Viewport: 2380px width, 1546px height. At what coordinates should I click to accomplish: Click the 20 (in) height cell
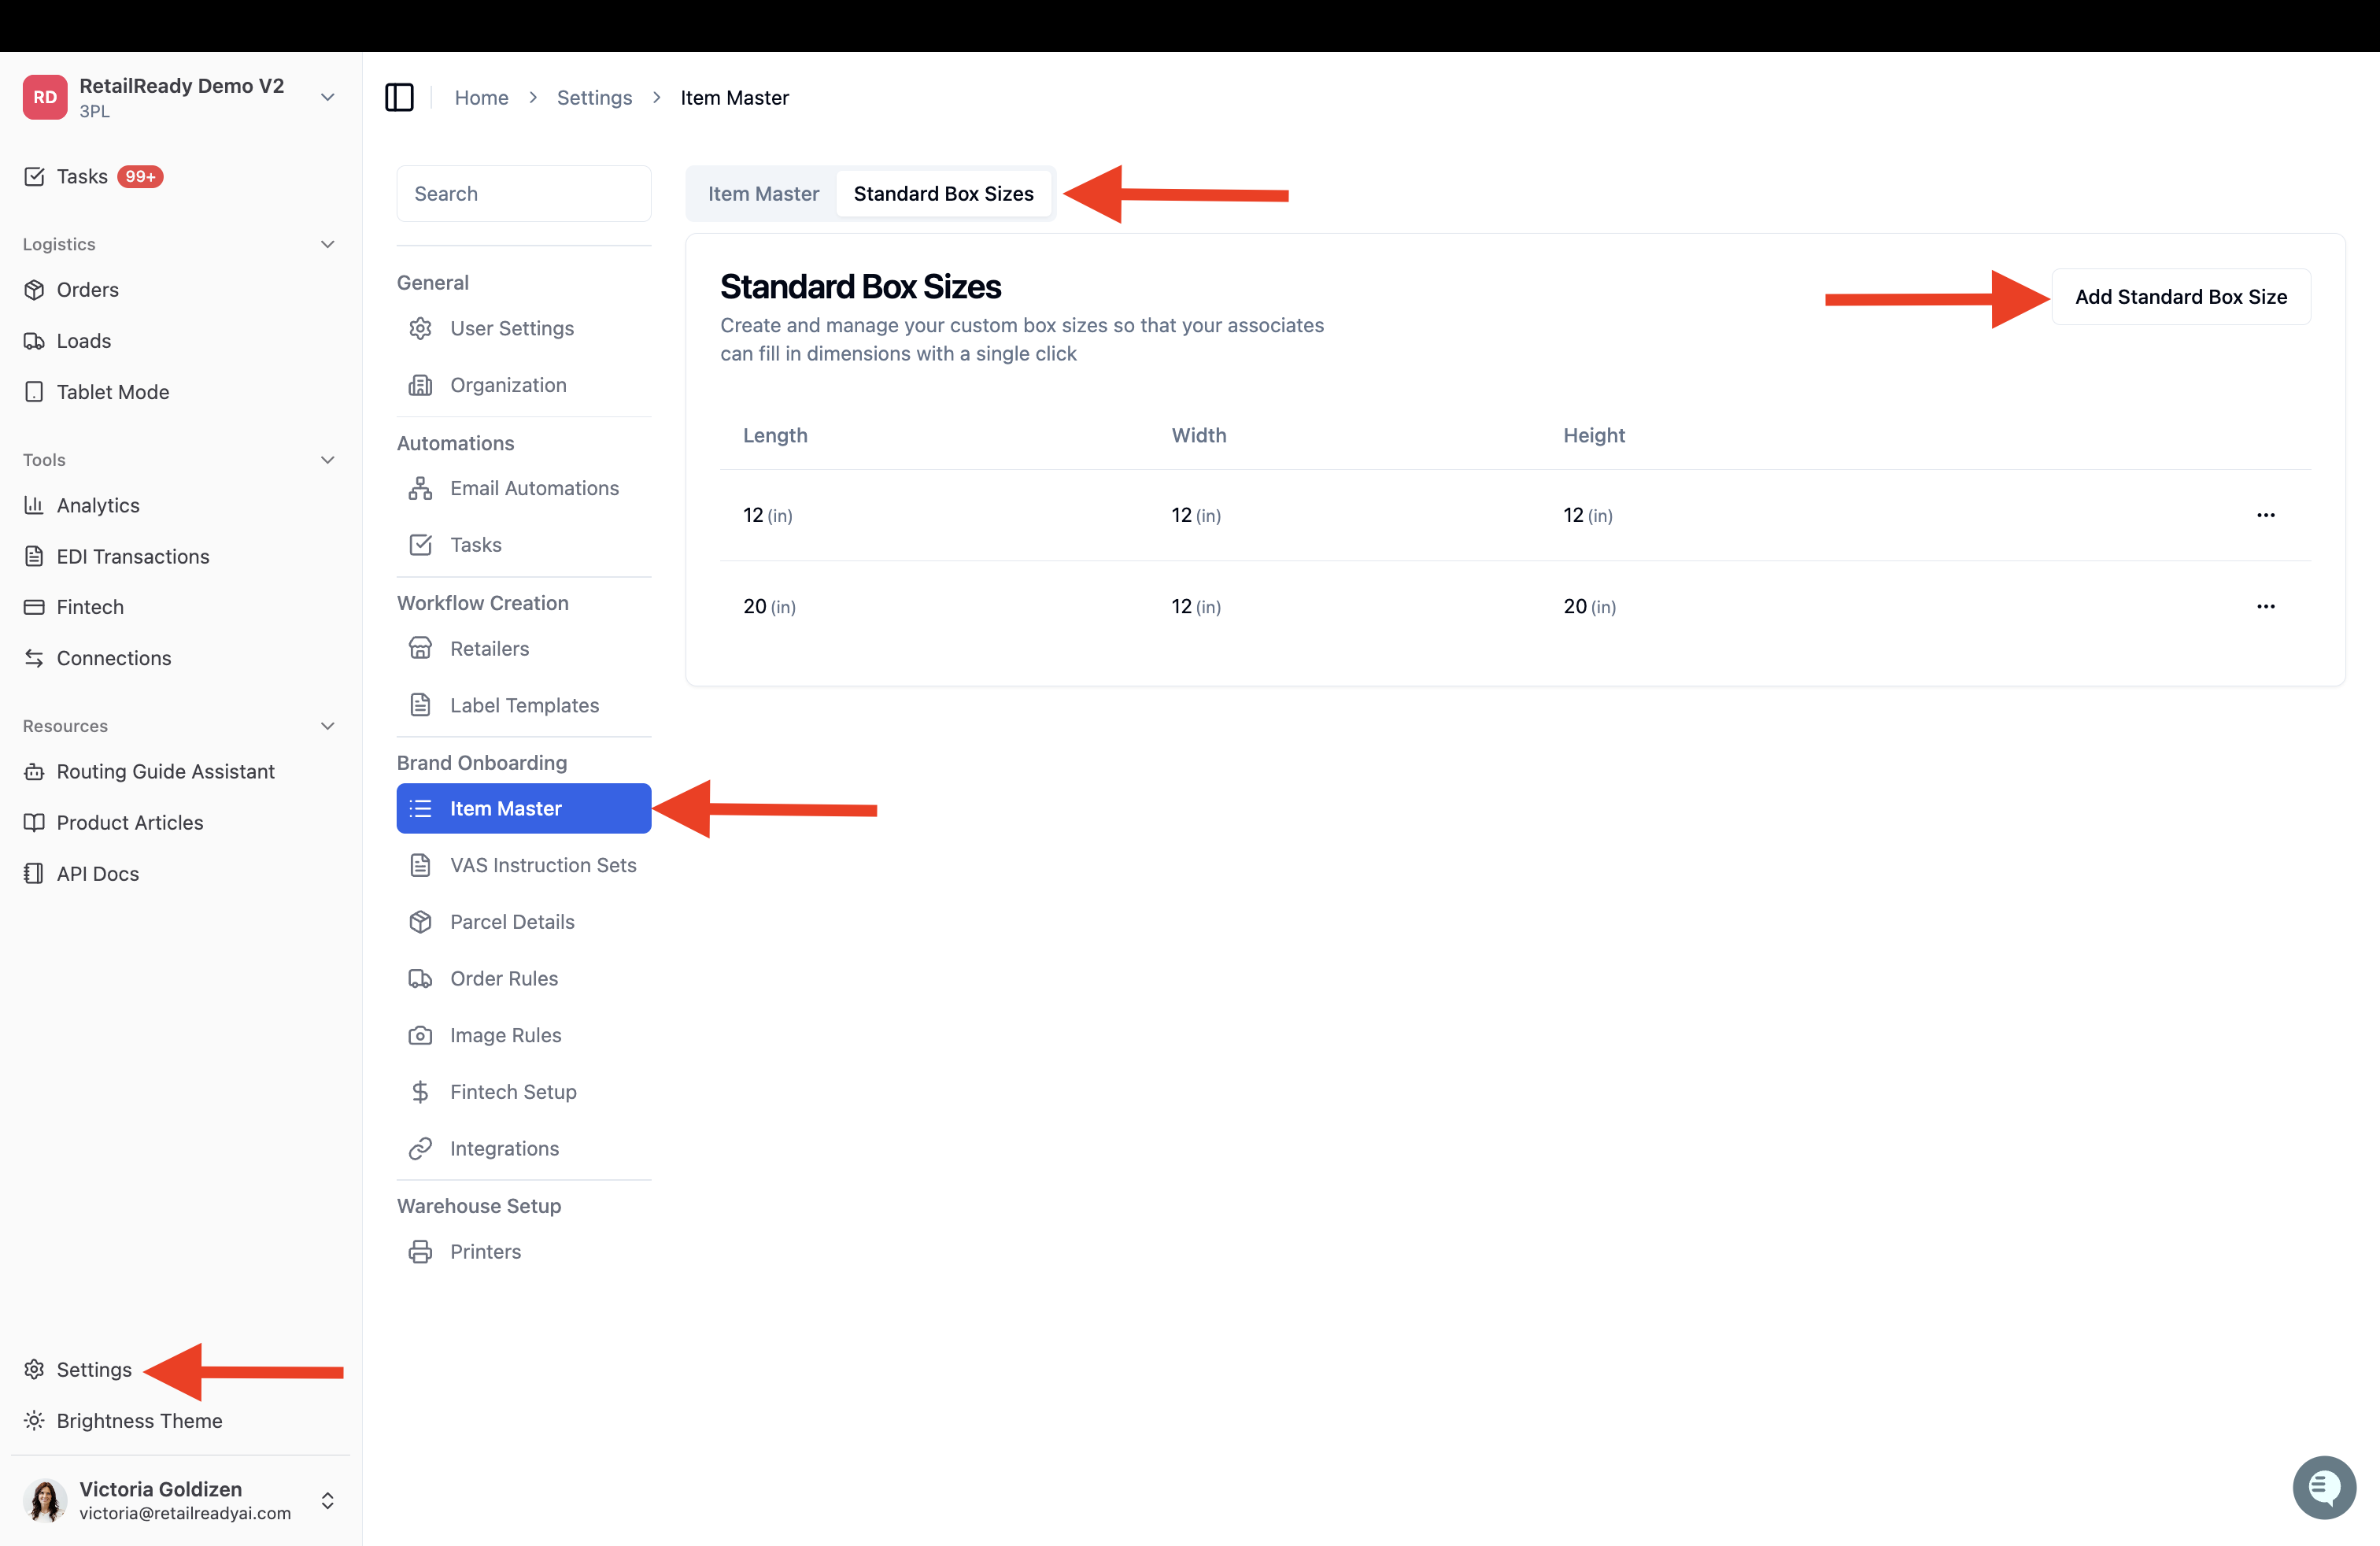(x=1590, y=606)
